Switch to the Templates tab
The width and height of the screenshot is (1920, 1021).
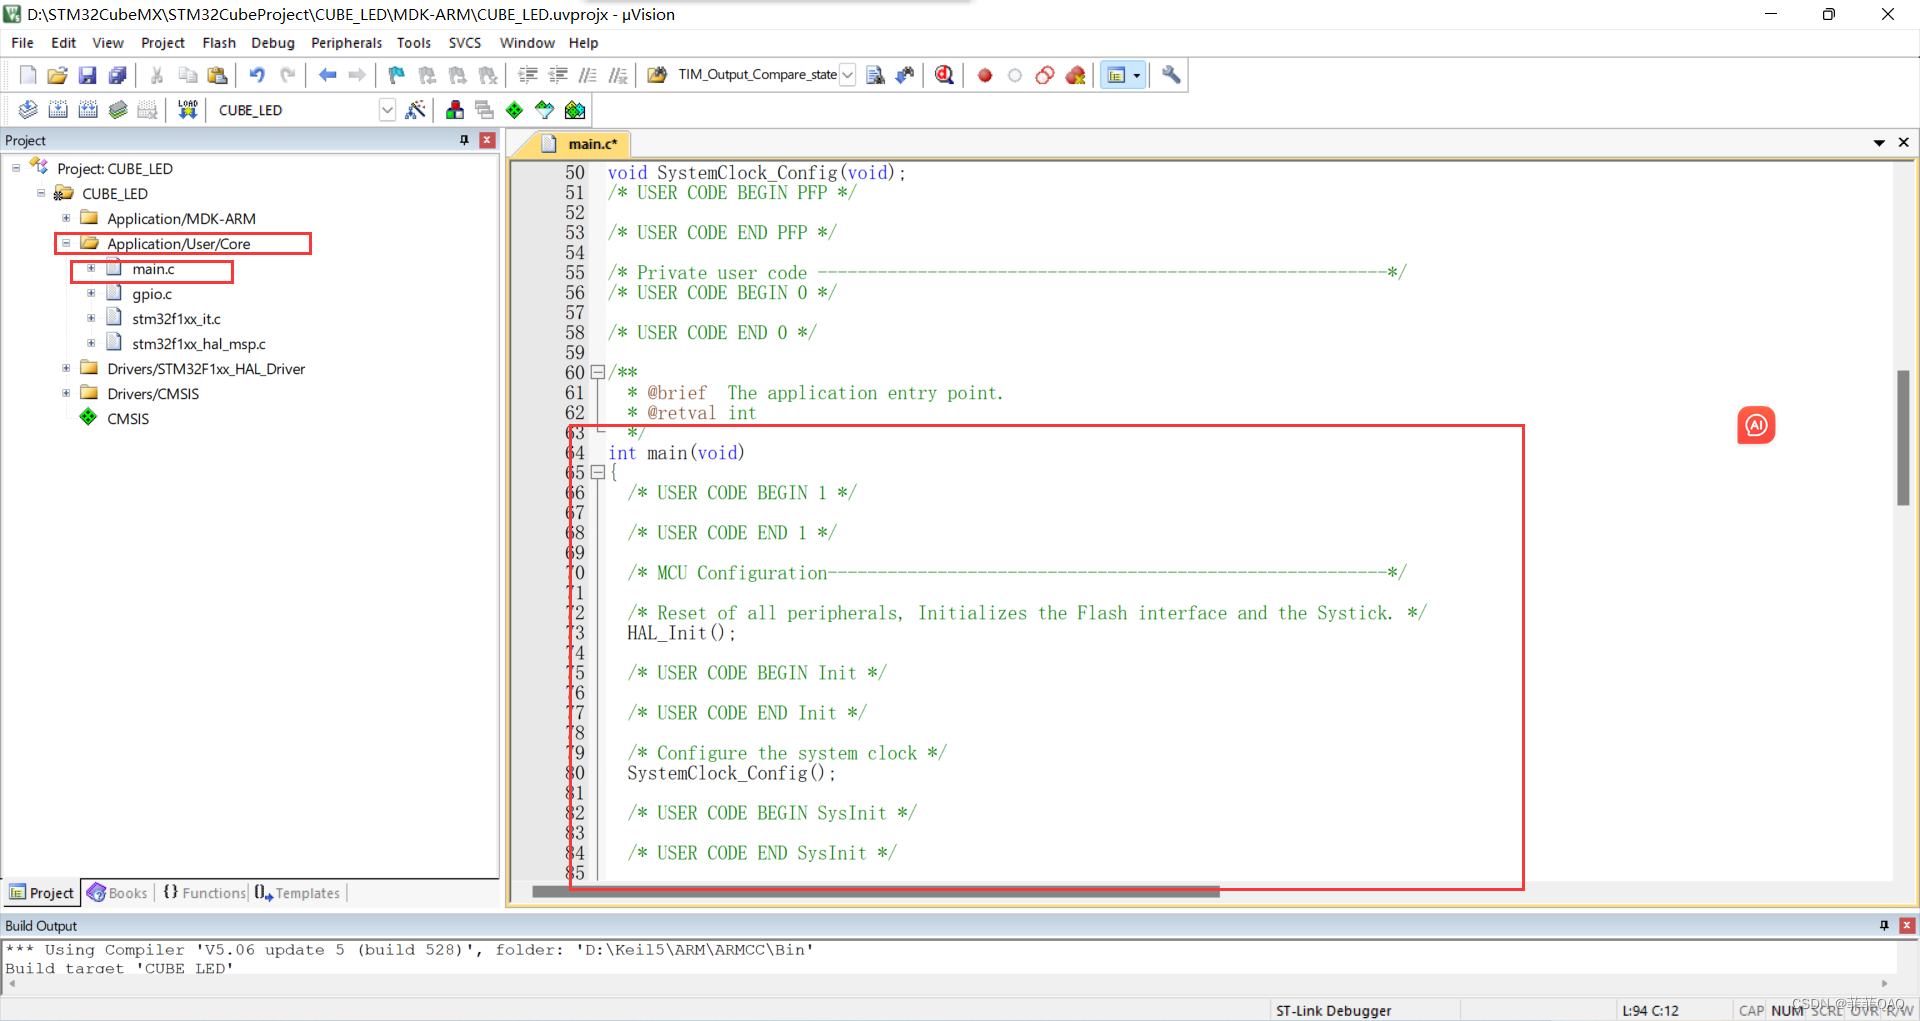point(297,893)
